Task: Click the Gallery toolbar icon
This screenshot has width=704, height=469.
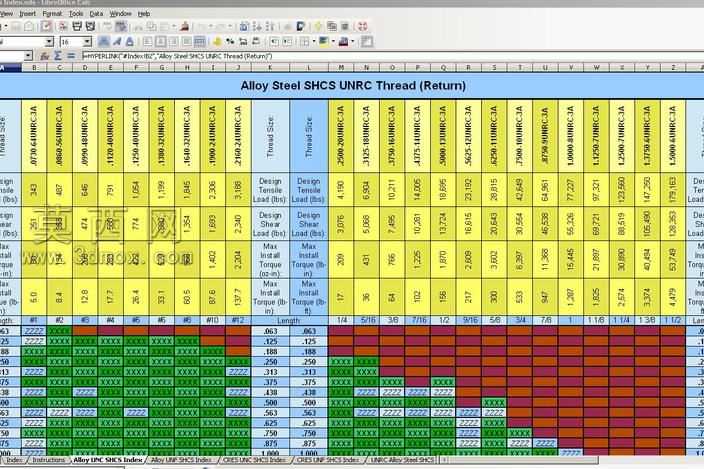Action: pyautogui.click(x=331, y=26)
